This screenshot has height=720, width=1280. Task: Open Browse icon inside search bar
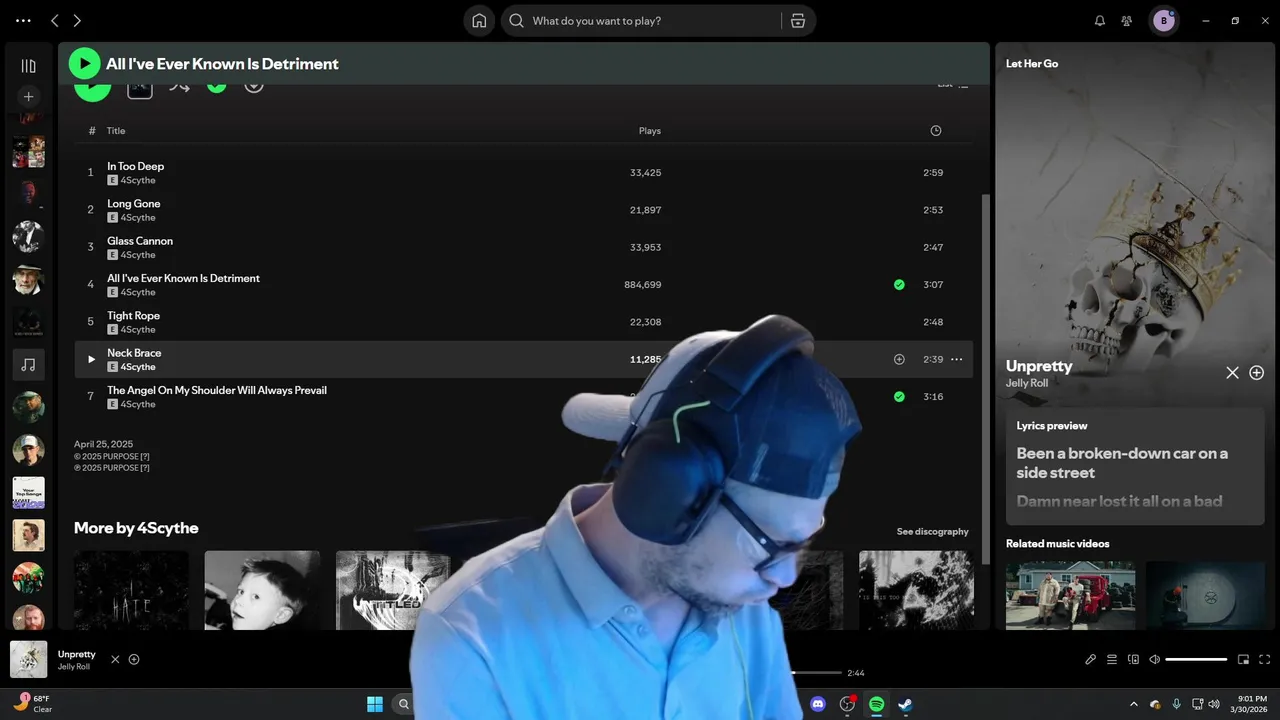tap(798, 21)
